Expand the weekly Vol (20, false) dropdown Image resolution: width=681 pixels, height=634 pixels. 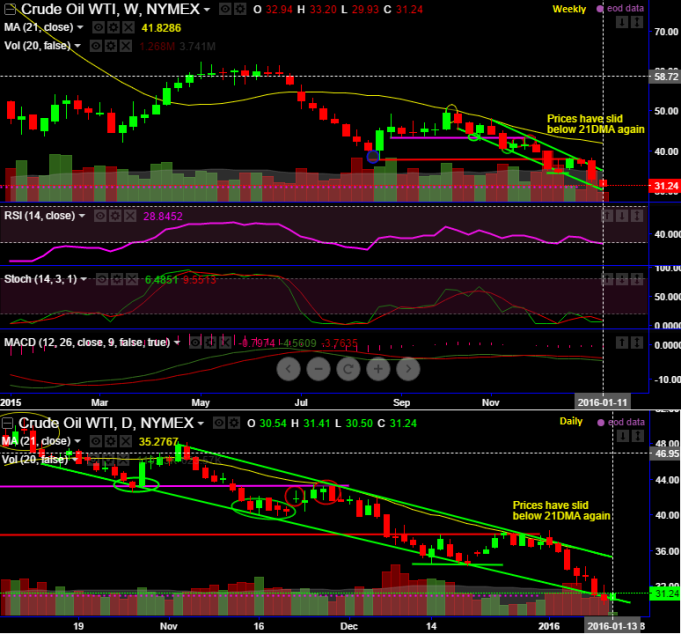click(x=77, y=46)
